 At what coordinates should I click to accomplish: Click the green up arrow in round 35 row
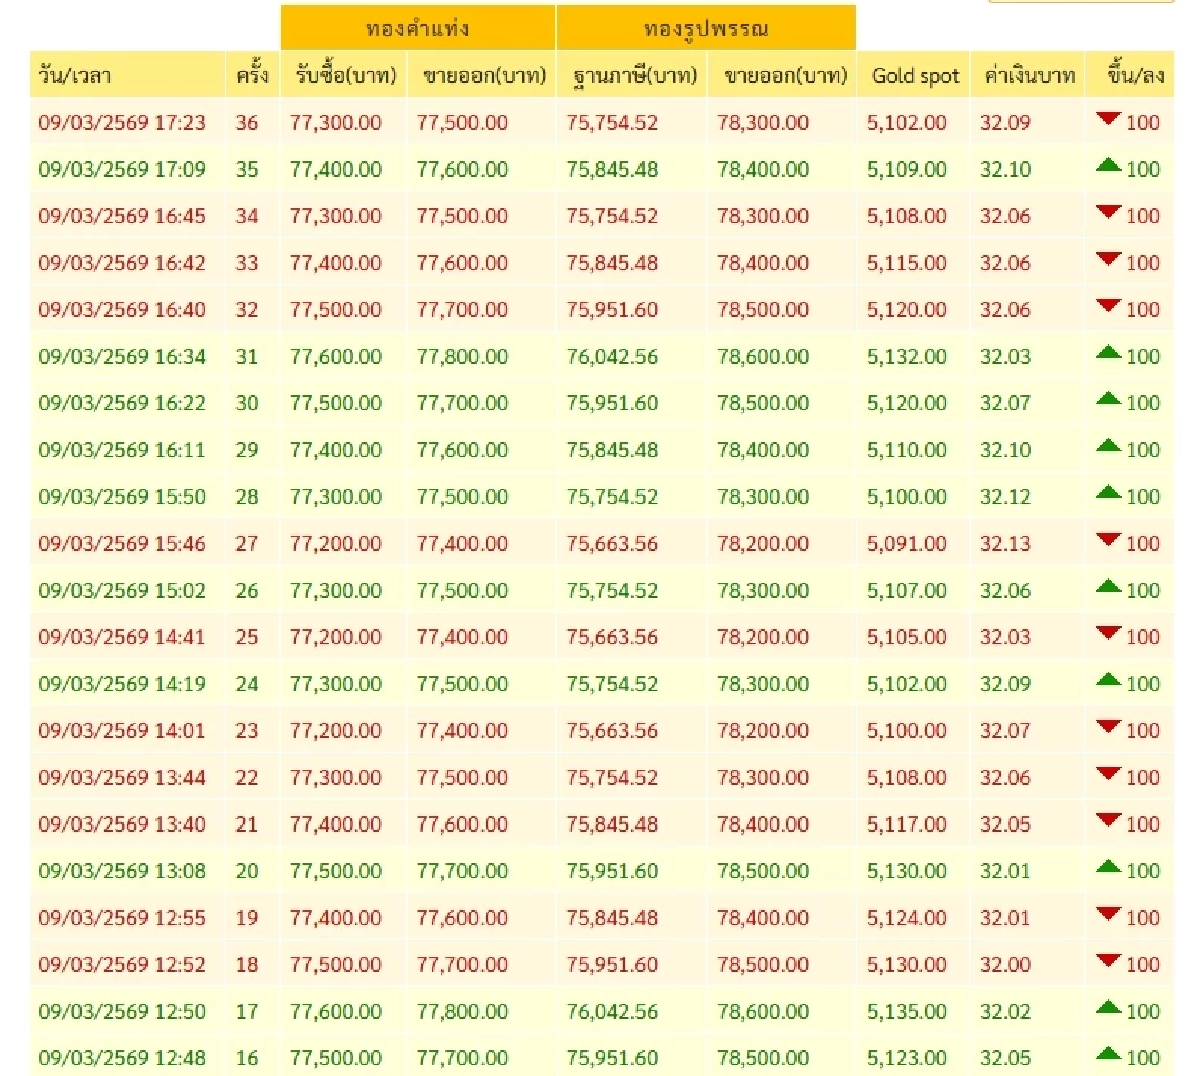pyautogui.click(x=1107, y=165)
